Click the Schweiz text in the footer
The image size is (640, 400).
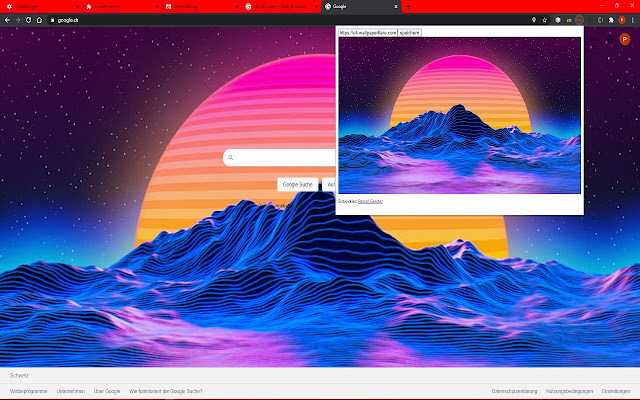click(19, 376)
